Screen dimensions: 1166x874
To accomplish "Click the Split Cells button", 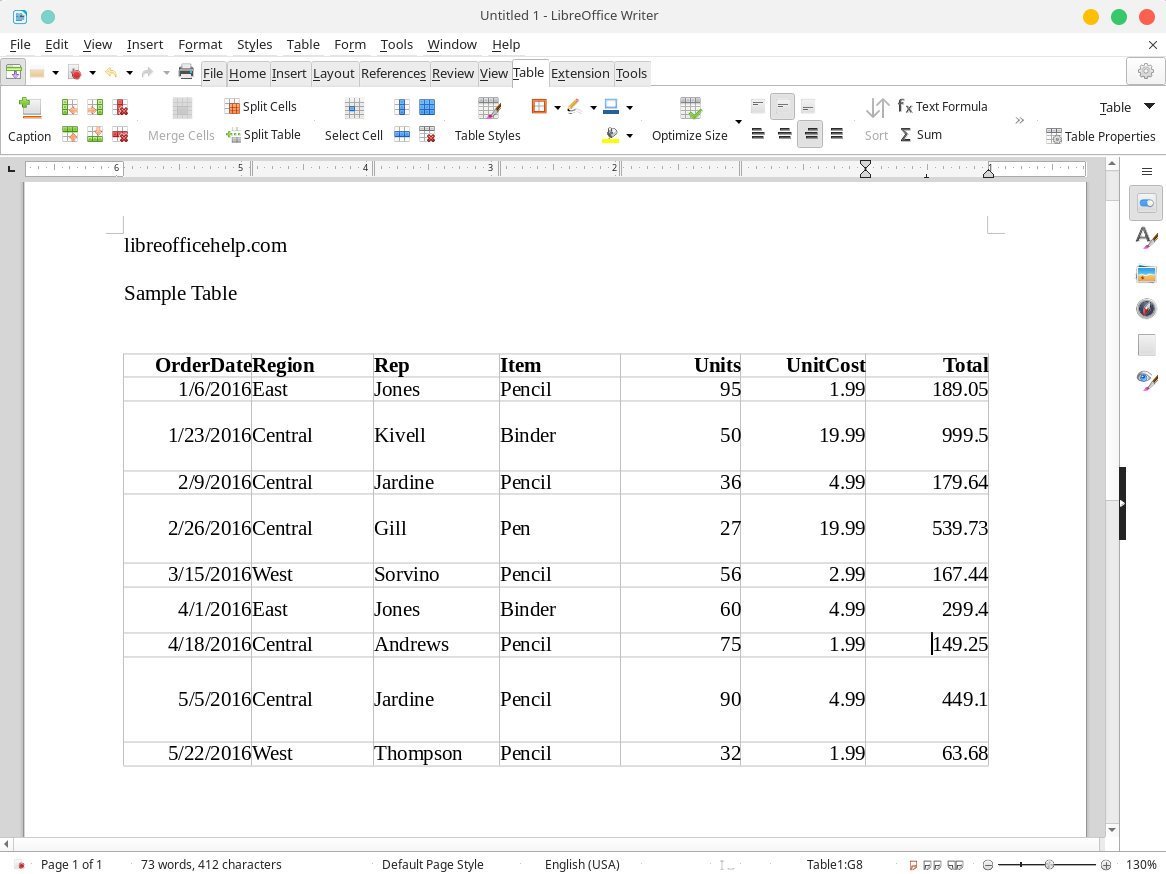I will 260,106.
